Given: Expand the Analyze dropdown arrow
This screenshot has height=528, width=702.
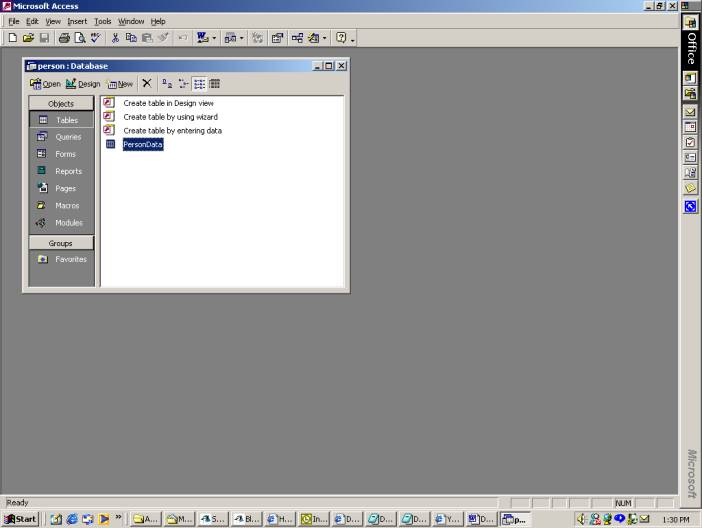Looking at the screenshot, I should (x=242, y=38).
